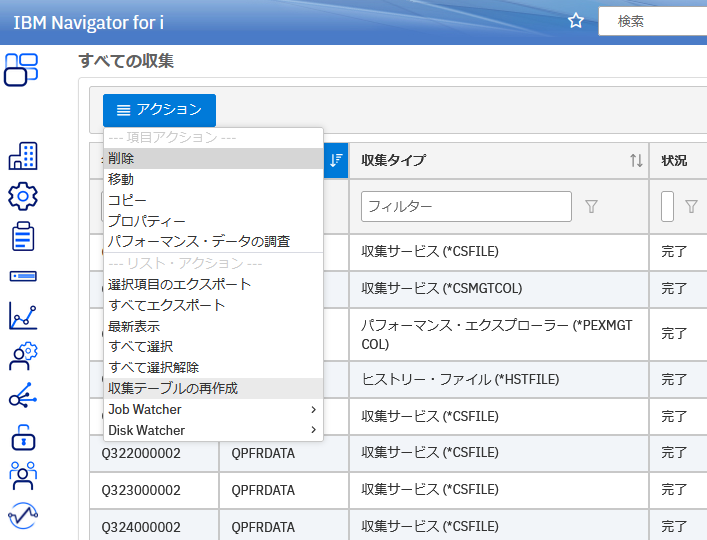Choose すべて選択 in menu
707x540 pixels.
pyautogui.click(x=214, y=346)
